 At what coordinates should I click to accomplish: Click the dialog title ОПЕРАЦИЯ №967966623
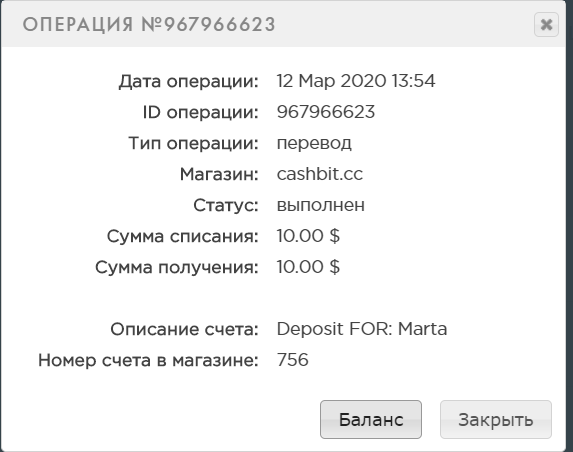point(149,24)
